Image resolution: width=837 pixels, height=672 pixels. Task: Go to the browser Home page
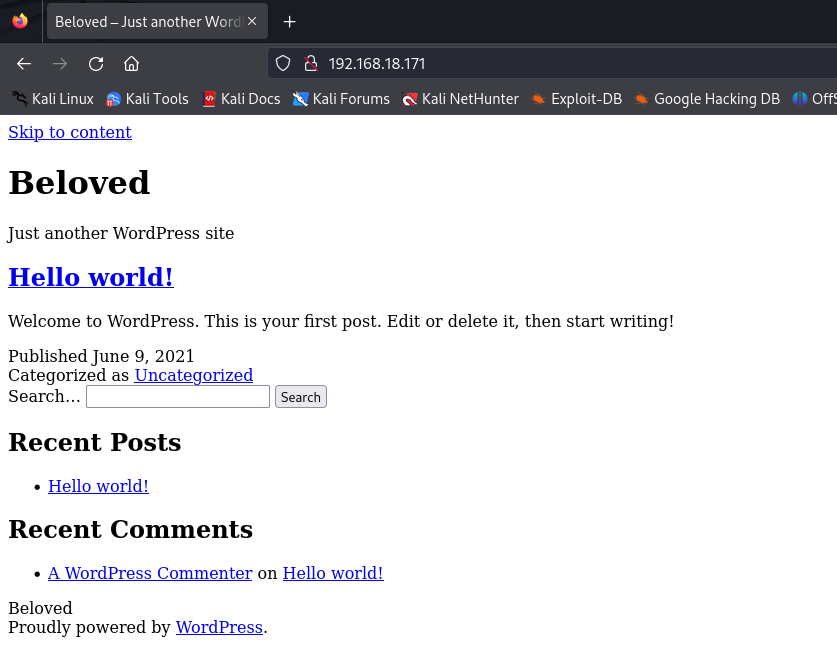(131, 64)
